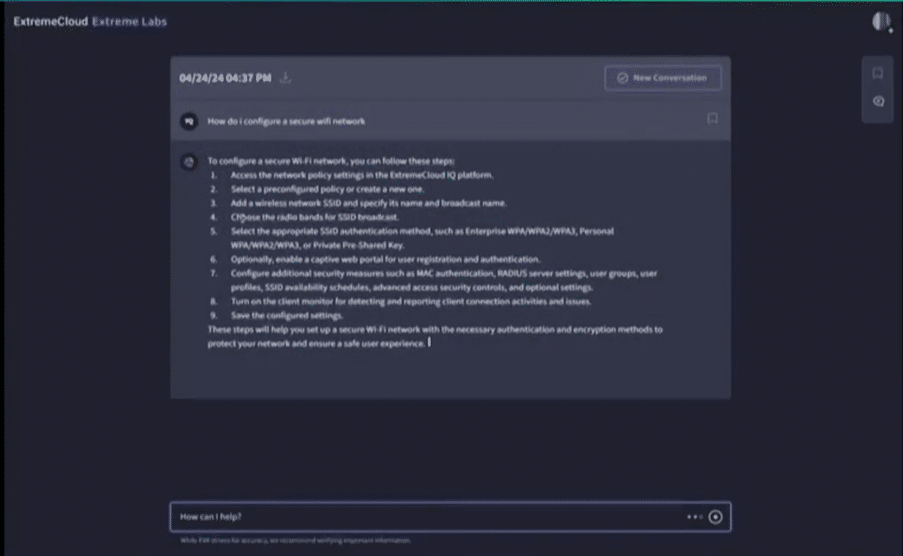Screen dimensions: 903x556
Task: Open saved bookmarks in the right sidebar
Action: point(877,74)
